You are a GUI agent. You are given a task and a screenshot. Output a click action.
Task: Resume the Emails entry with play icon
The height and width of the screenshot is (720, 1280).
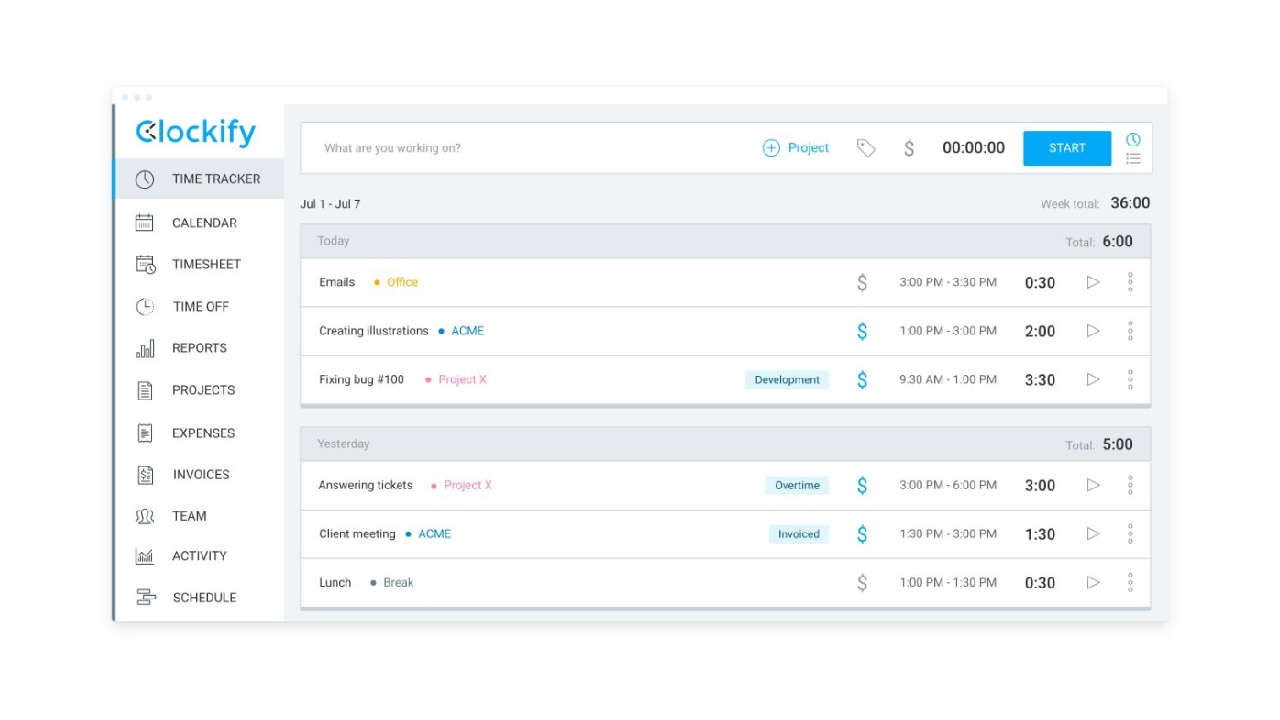point(1093,283)
